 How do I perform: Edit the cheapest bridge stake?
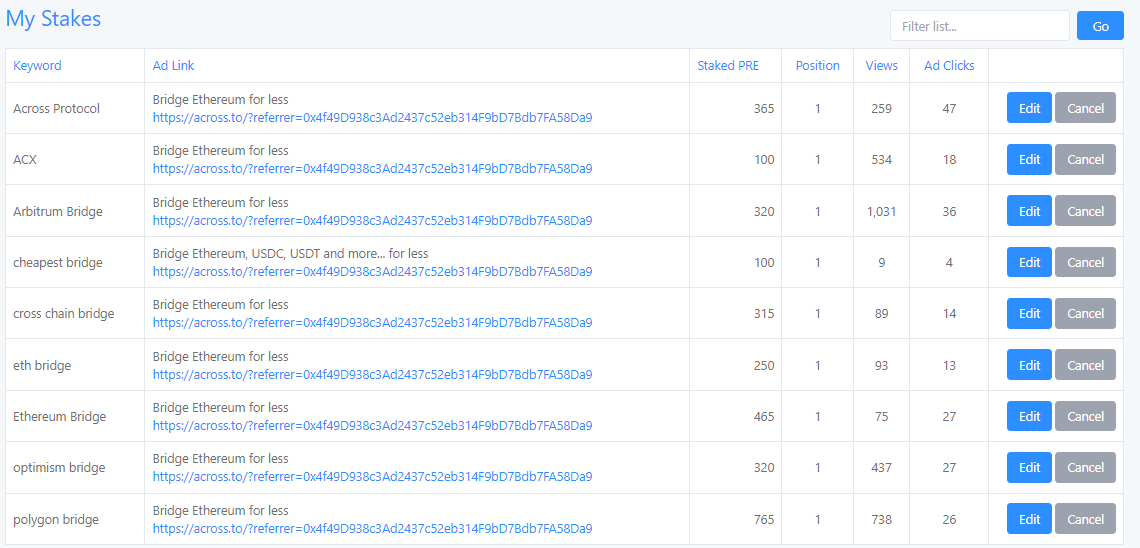(x=1029, y=262)
